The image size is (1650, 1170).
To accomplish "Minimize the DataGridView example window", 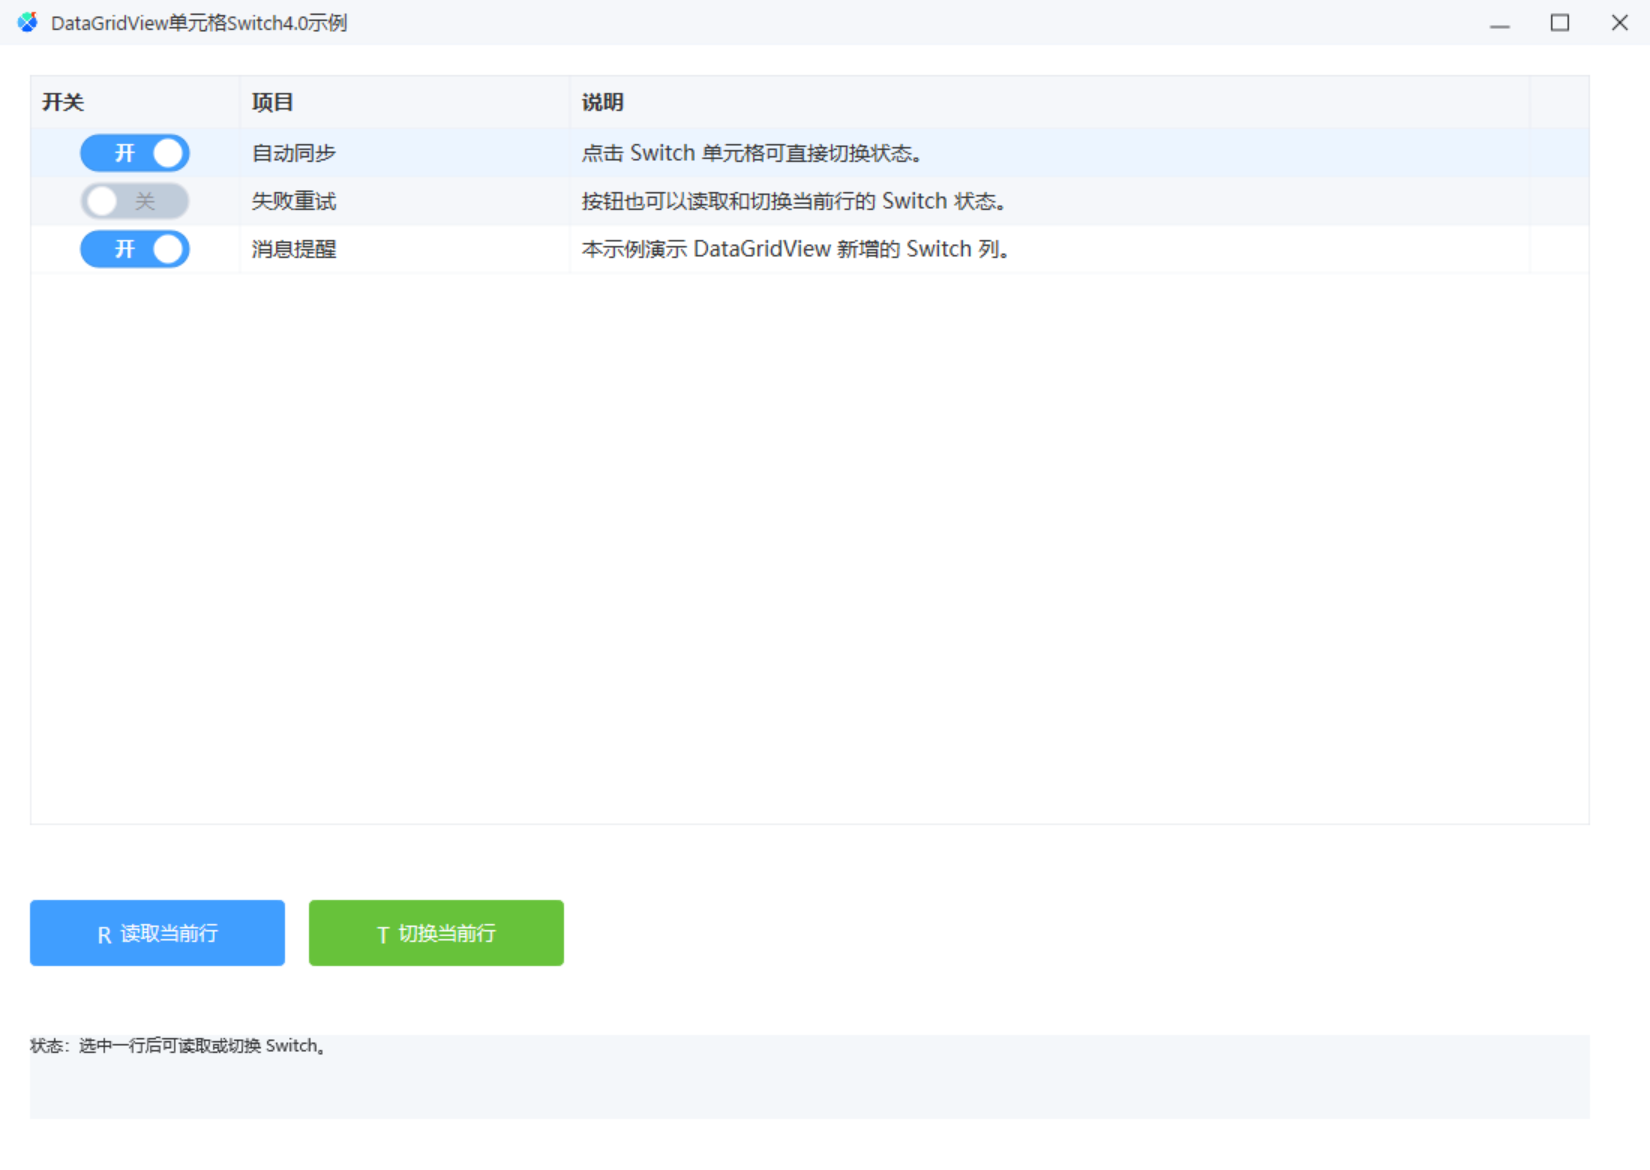I will (x=1500, y=22).
